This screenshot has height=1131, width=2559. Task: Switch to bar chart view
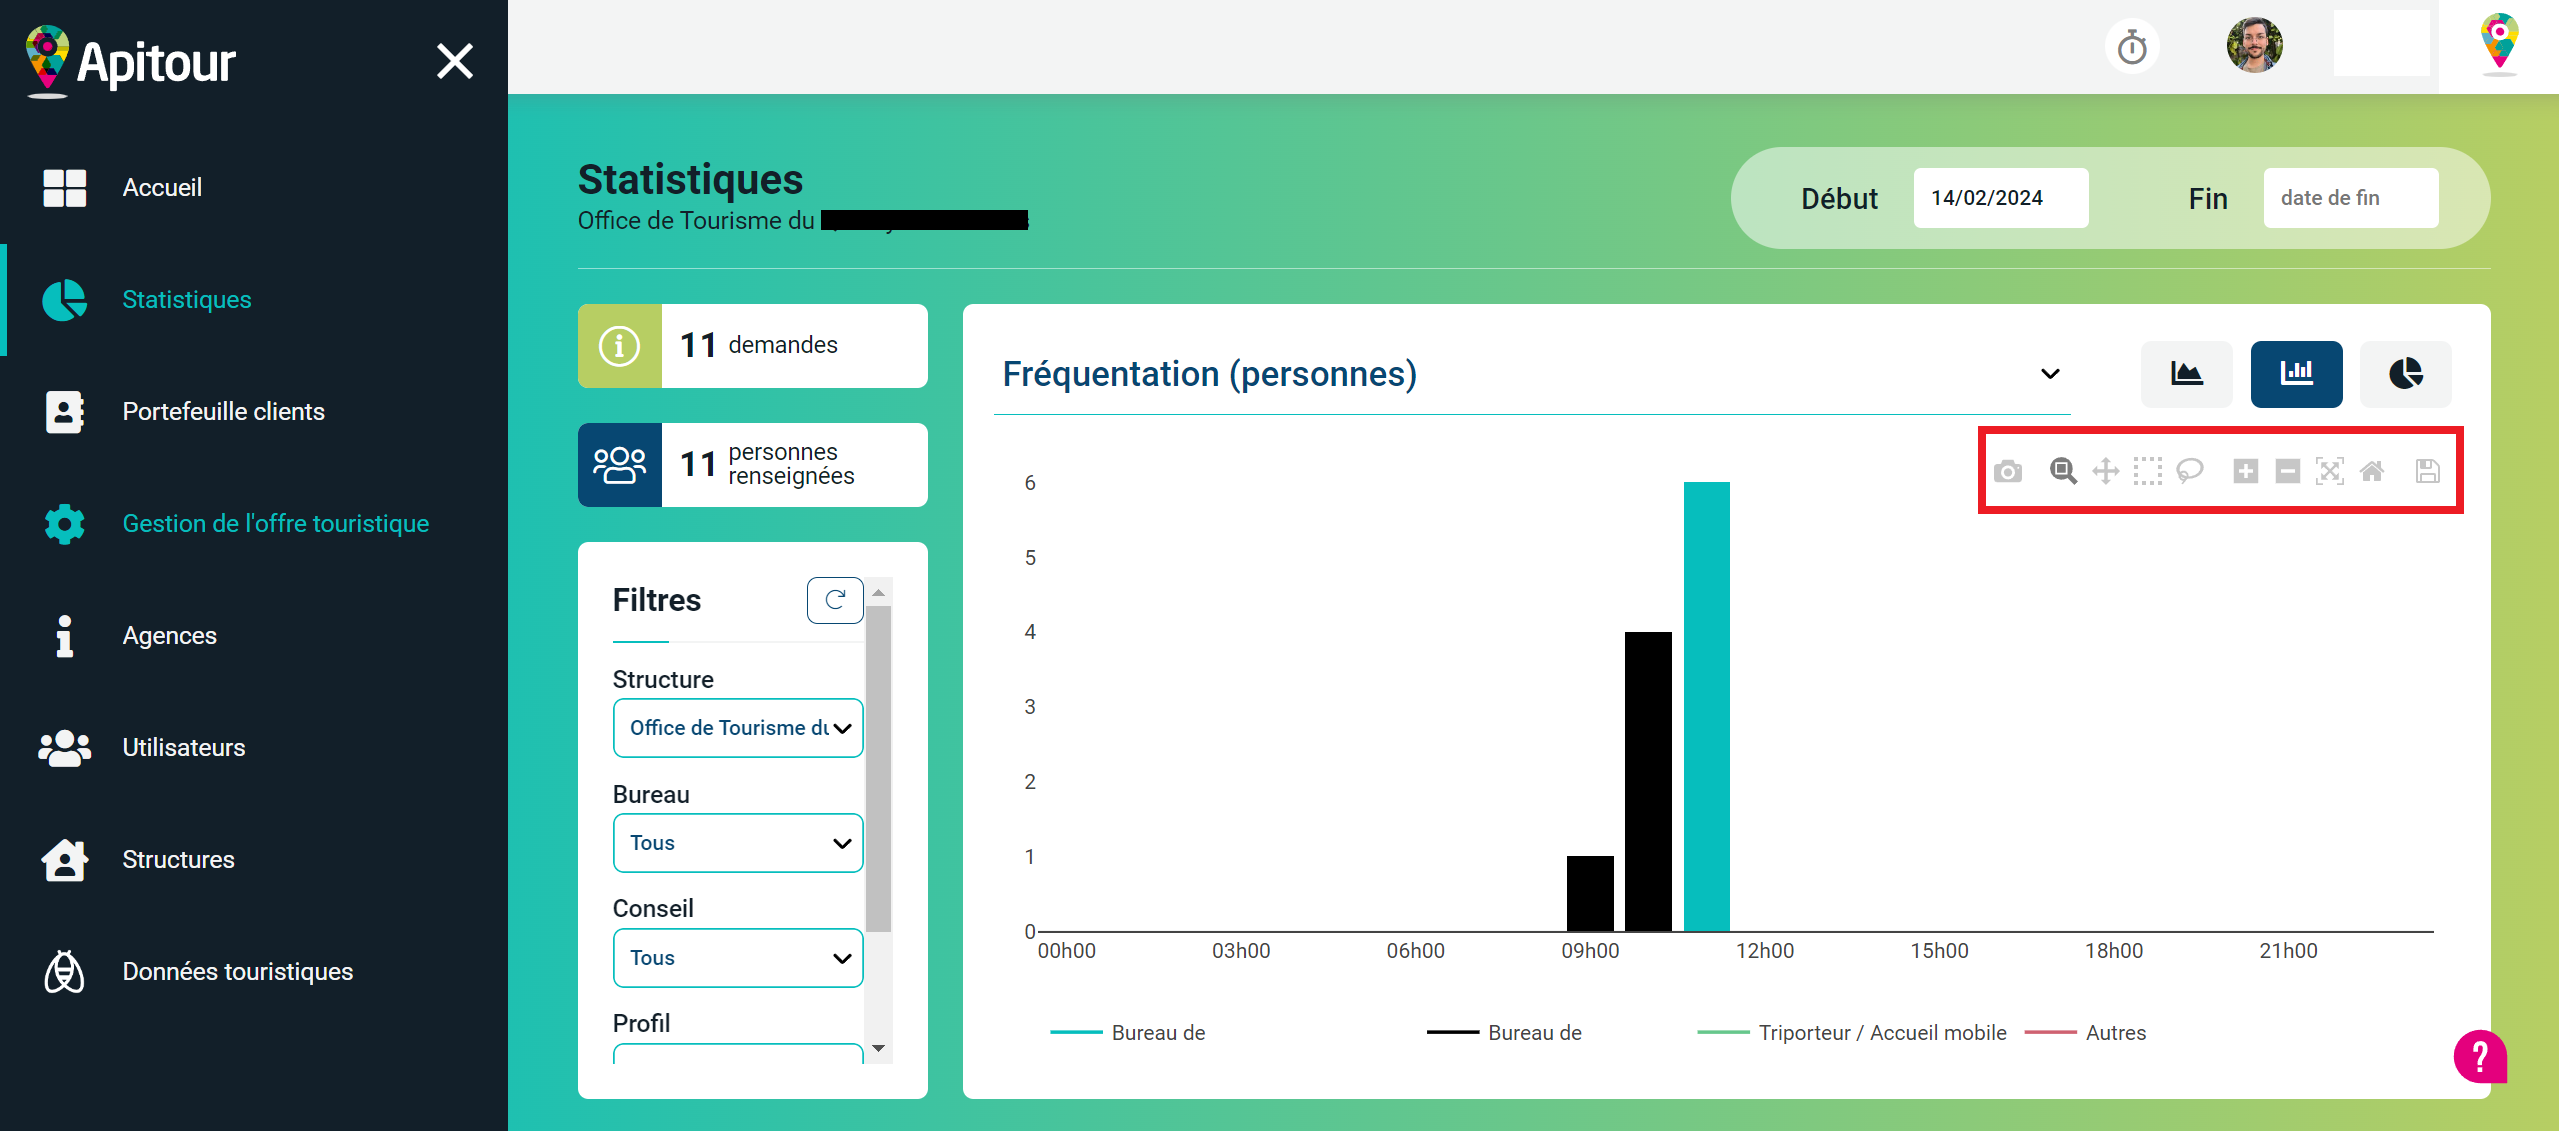click(2296, 374)
